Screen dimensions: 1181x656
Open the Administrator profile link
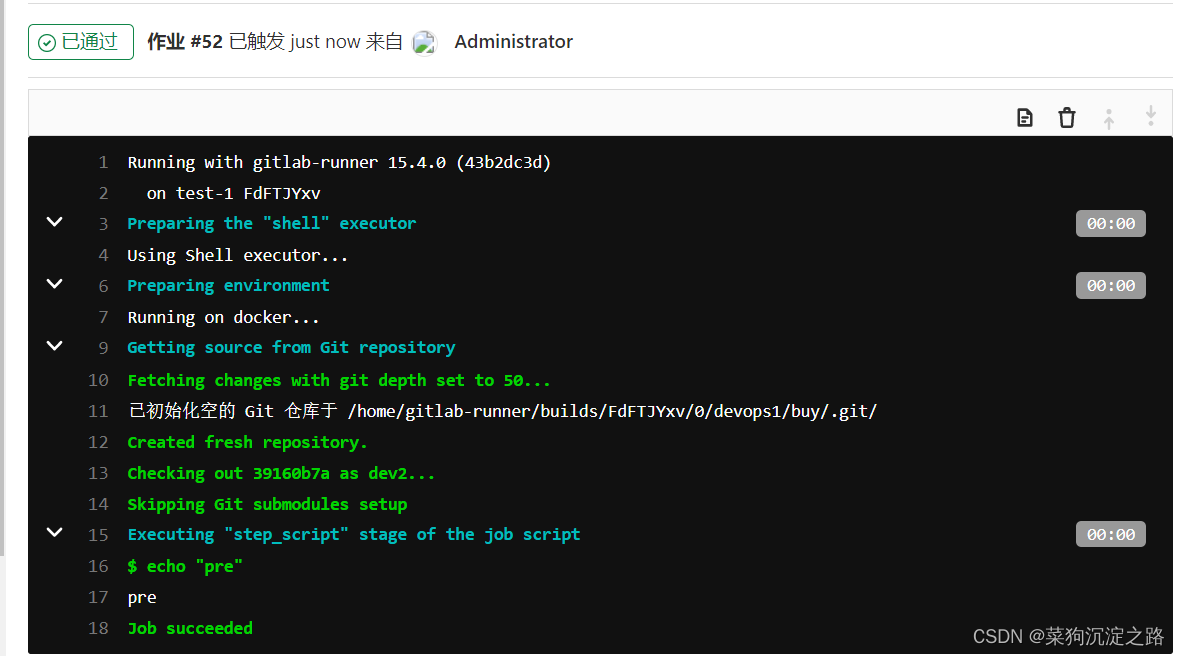[513, 42]
